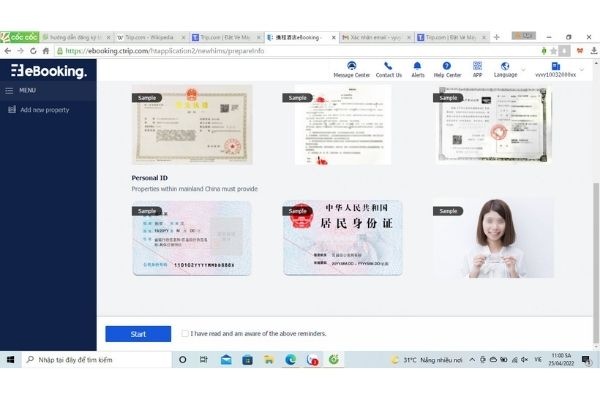Open Microsoft Edge on taskbar
600x400 pixels.
[x=290, y=359]
